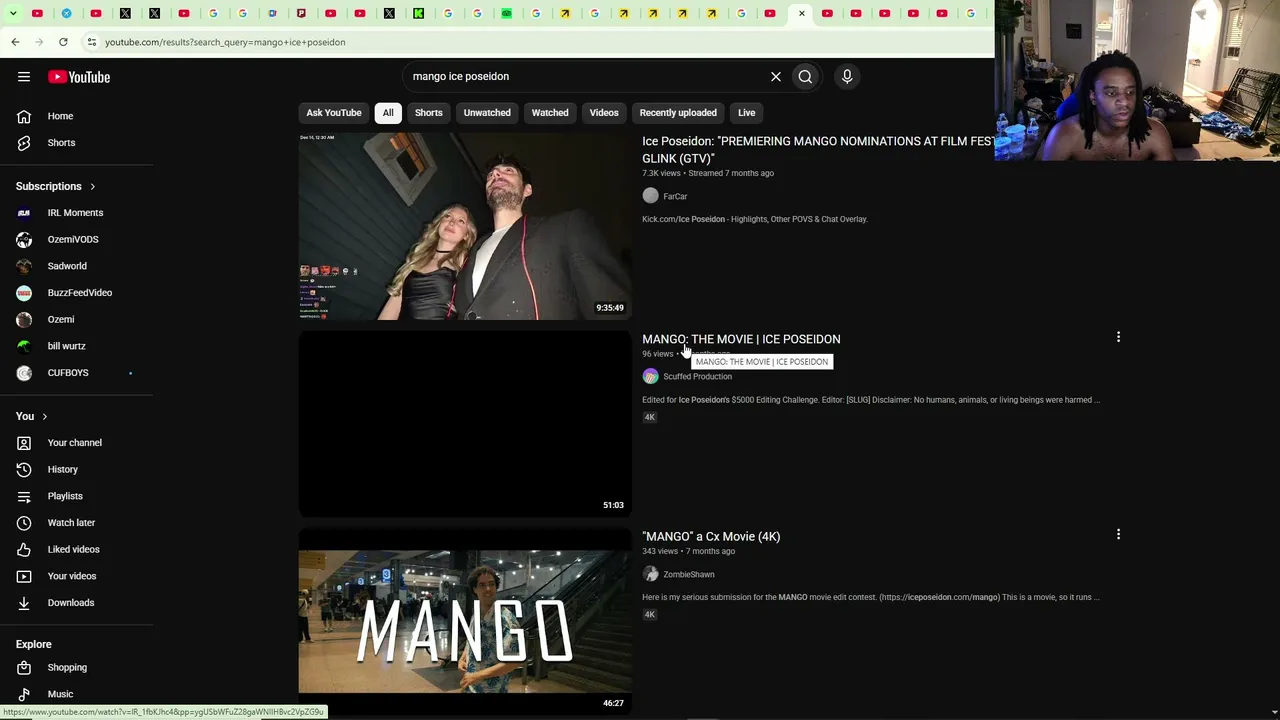Filter results by Watched
Image resolution: width=1280 pixels, height=720 pixels.
point(550,113)
